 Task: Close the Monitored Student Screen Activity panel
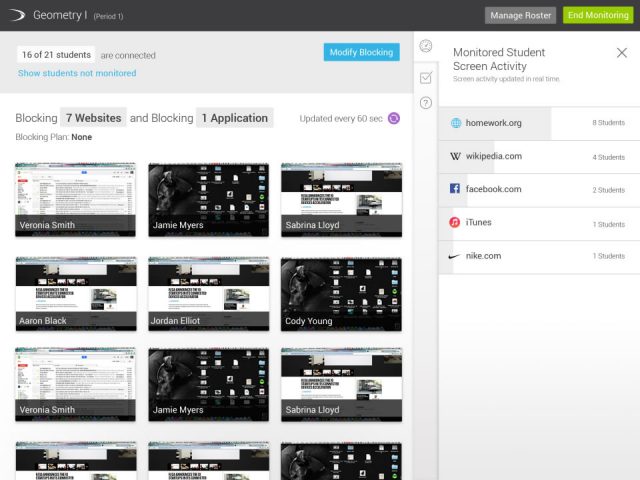(x=621, y=53)
